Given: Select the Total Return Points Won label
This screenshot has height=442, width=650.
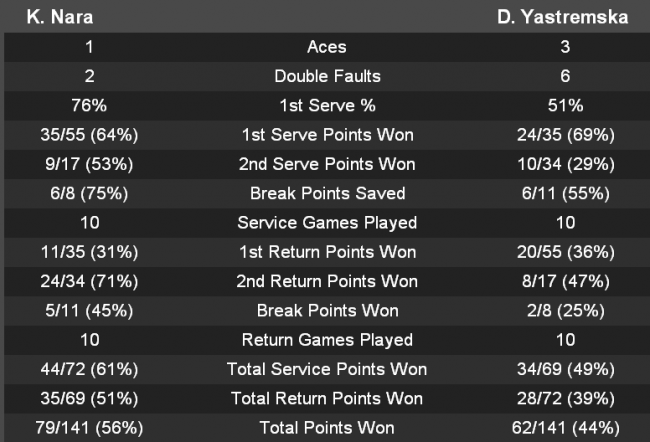Looking at the screenshot, I should (327, 399).
